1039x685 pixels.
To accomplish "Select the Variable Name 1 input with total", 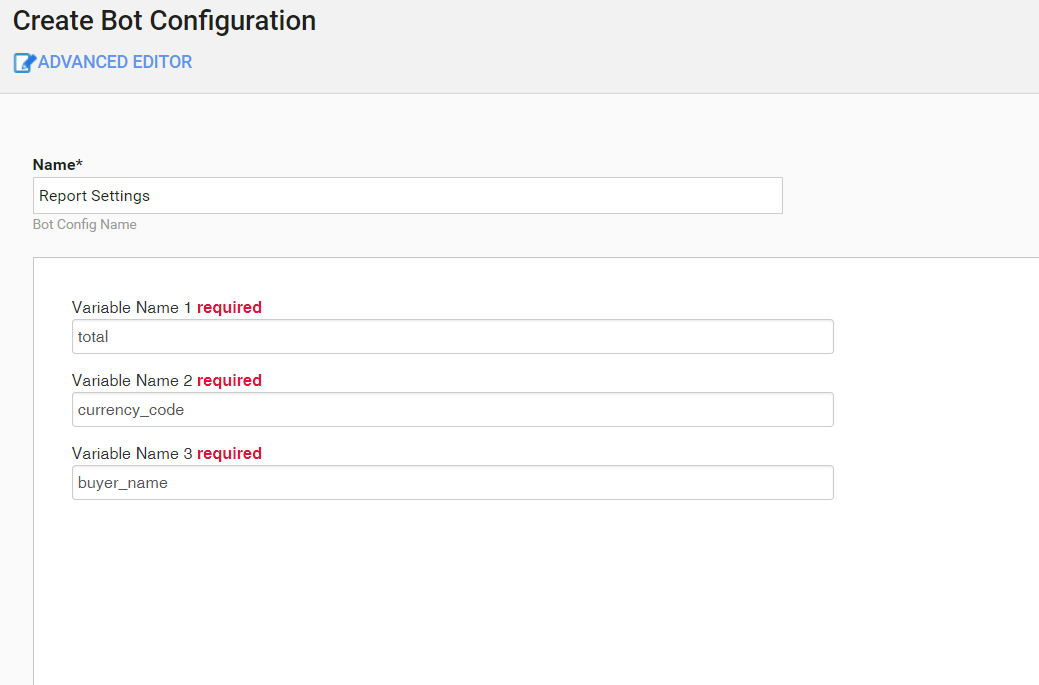I will [453, 337].
